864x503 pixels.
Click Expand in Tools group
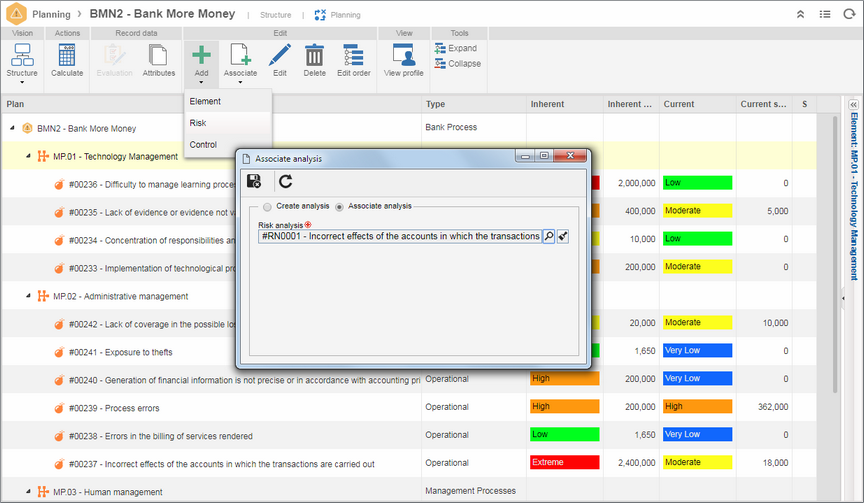tap(456, 48)
